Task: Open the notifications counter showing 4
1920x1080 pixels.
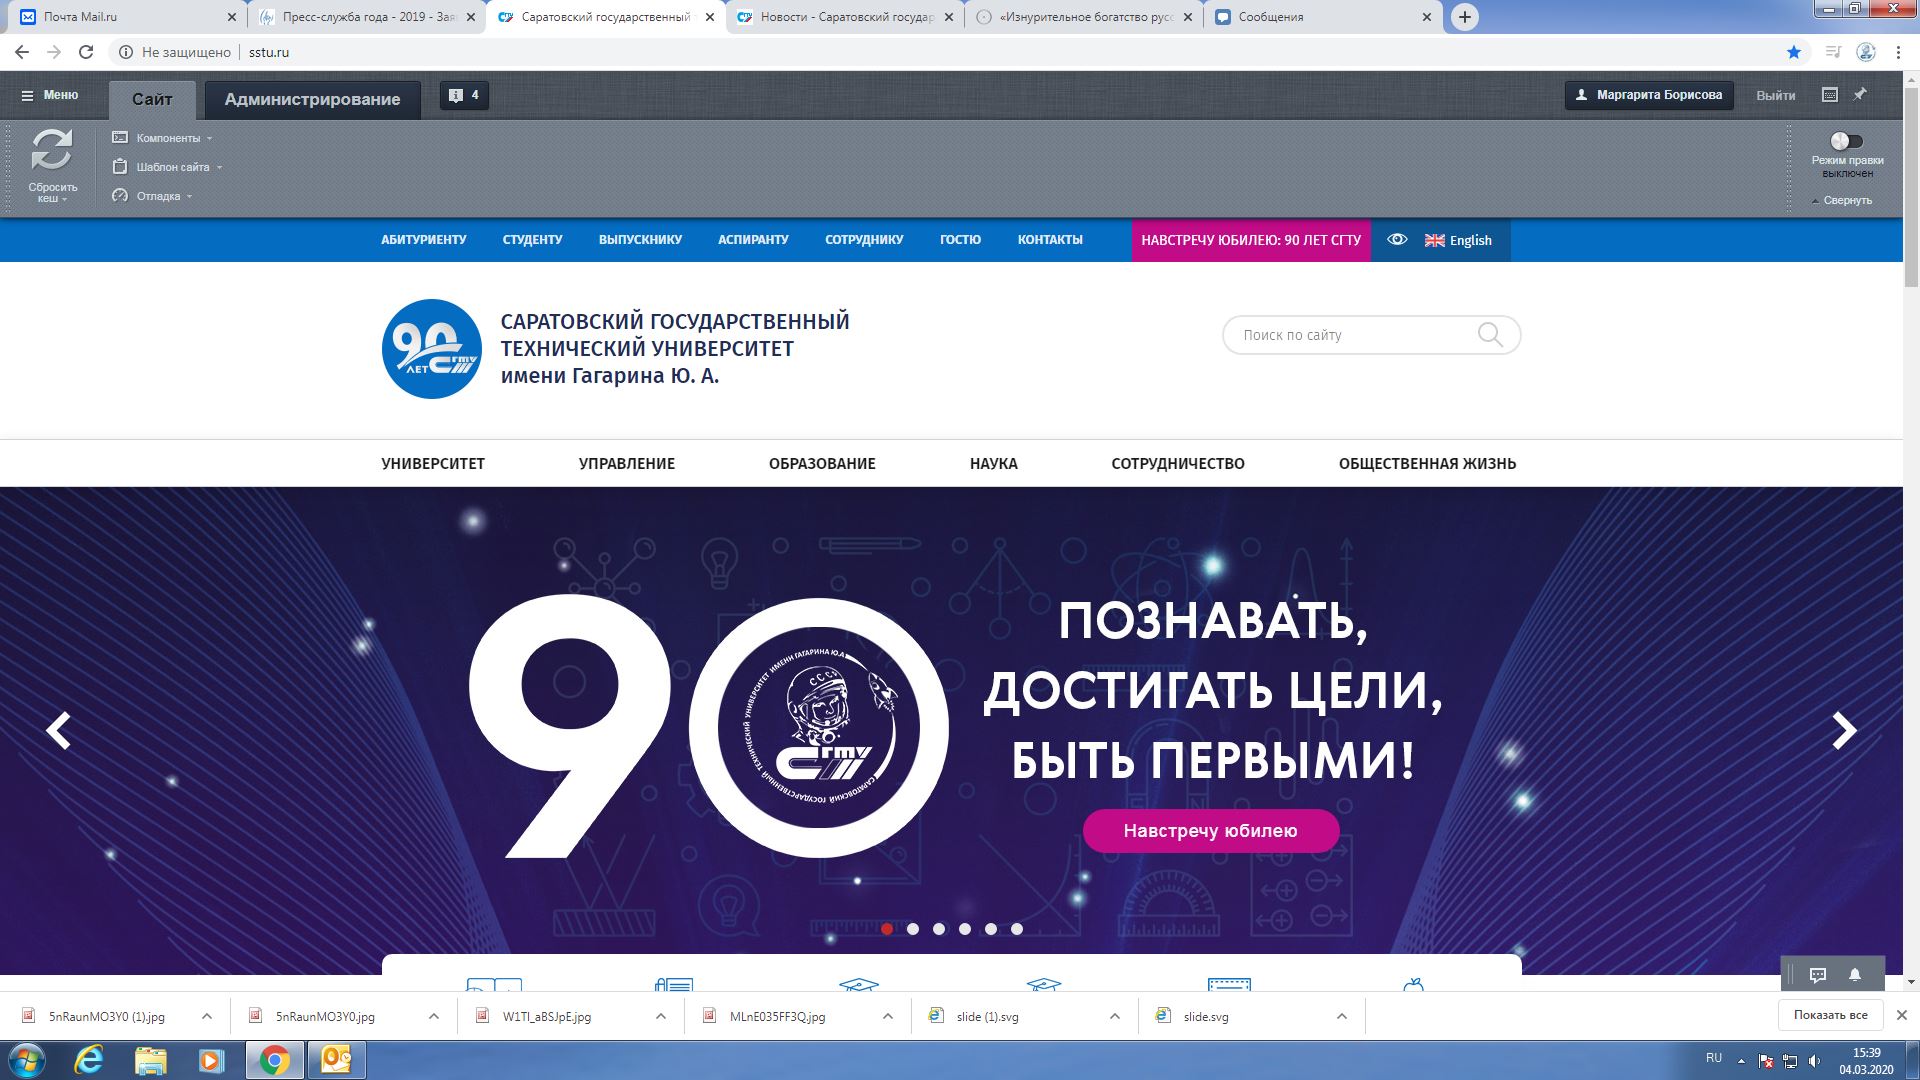Action: tap(464, 95)
